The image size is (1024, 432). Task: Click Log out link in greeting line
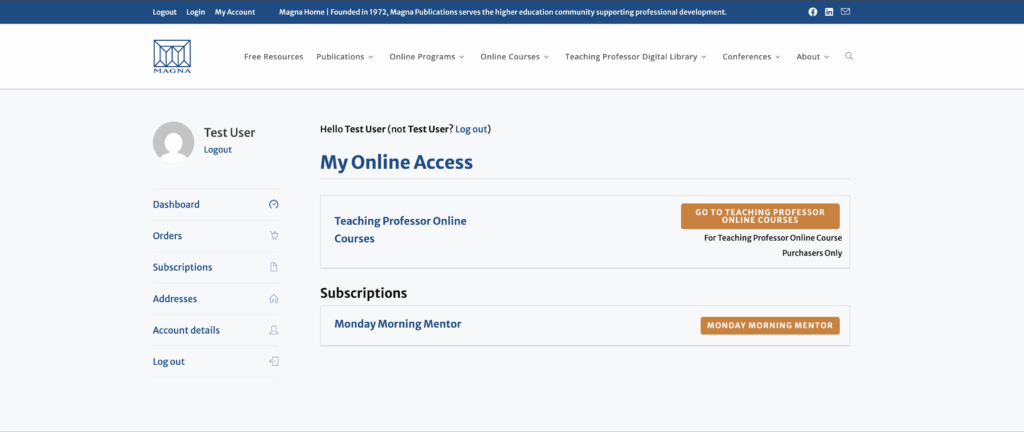pyautogui.click(x=472, y=129)
